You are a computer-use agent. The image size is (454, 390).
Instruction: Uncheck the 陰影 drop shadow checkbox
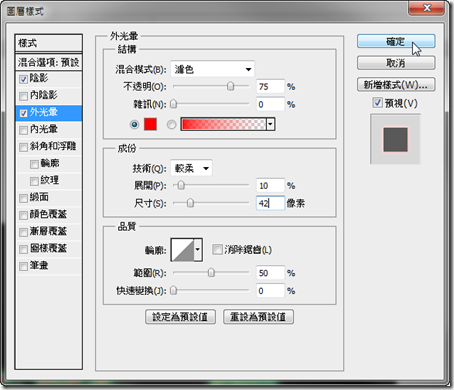[23, 79]
